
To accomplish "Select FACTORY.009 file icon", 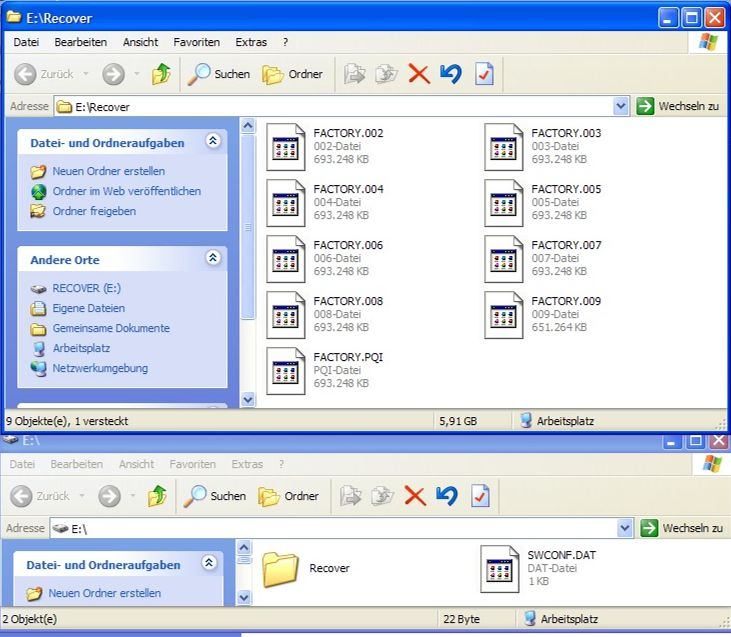I will (503, 315).
